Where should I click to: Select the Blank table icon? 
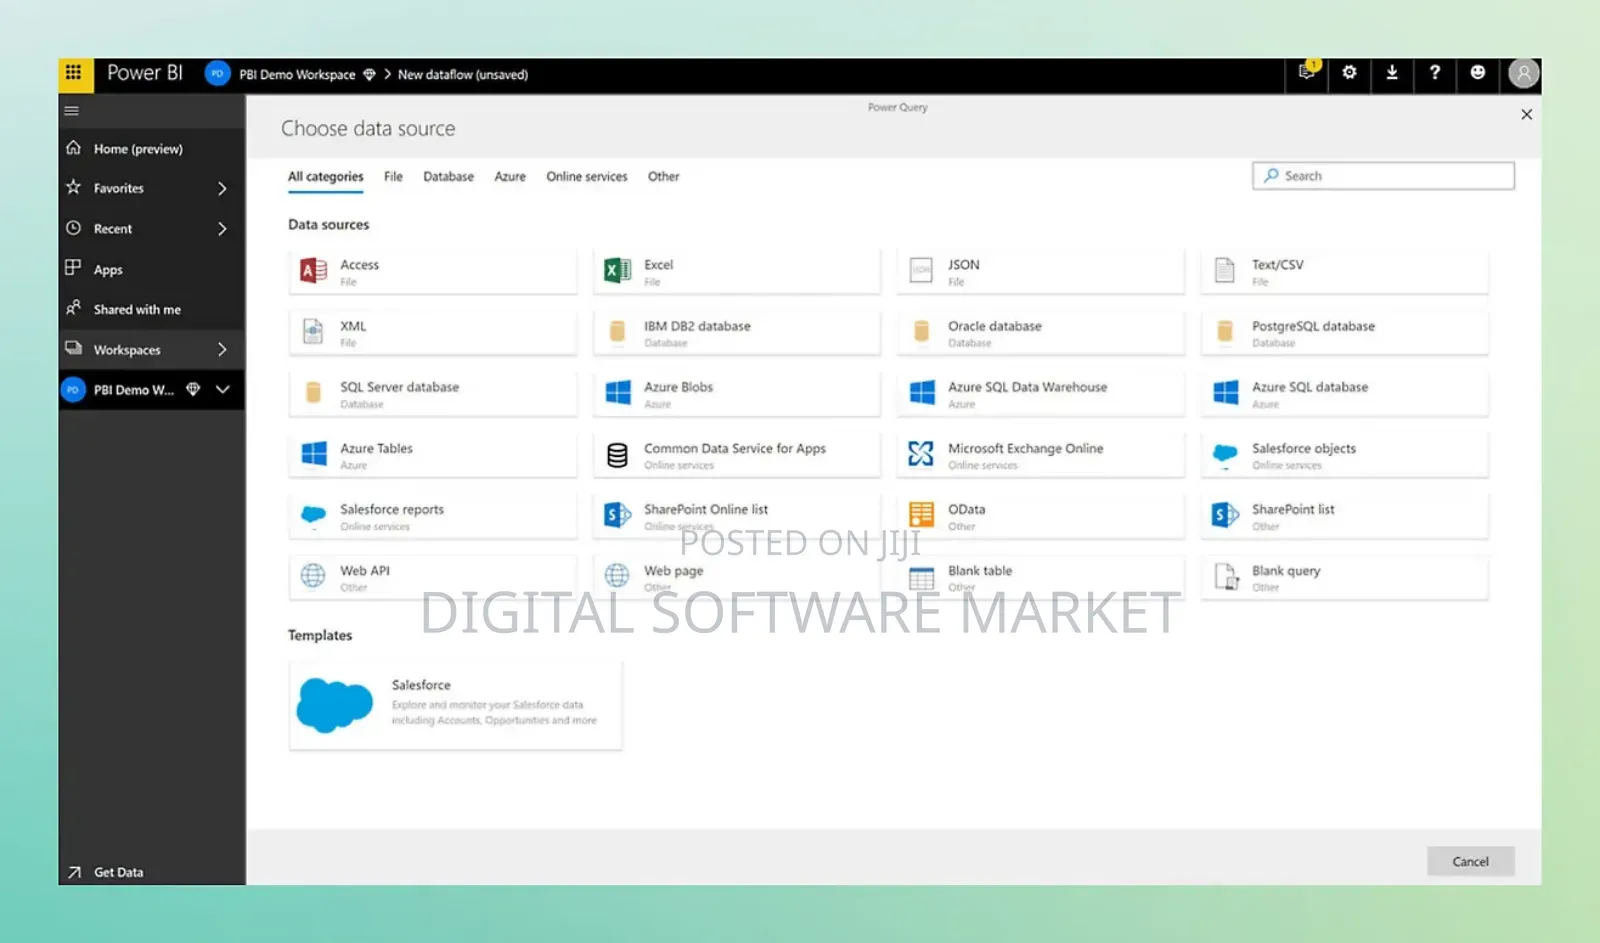[x=921, y=578]
